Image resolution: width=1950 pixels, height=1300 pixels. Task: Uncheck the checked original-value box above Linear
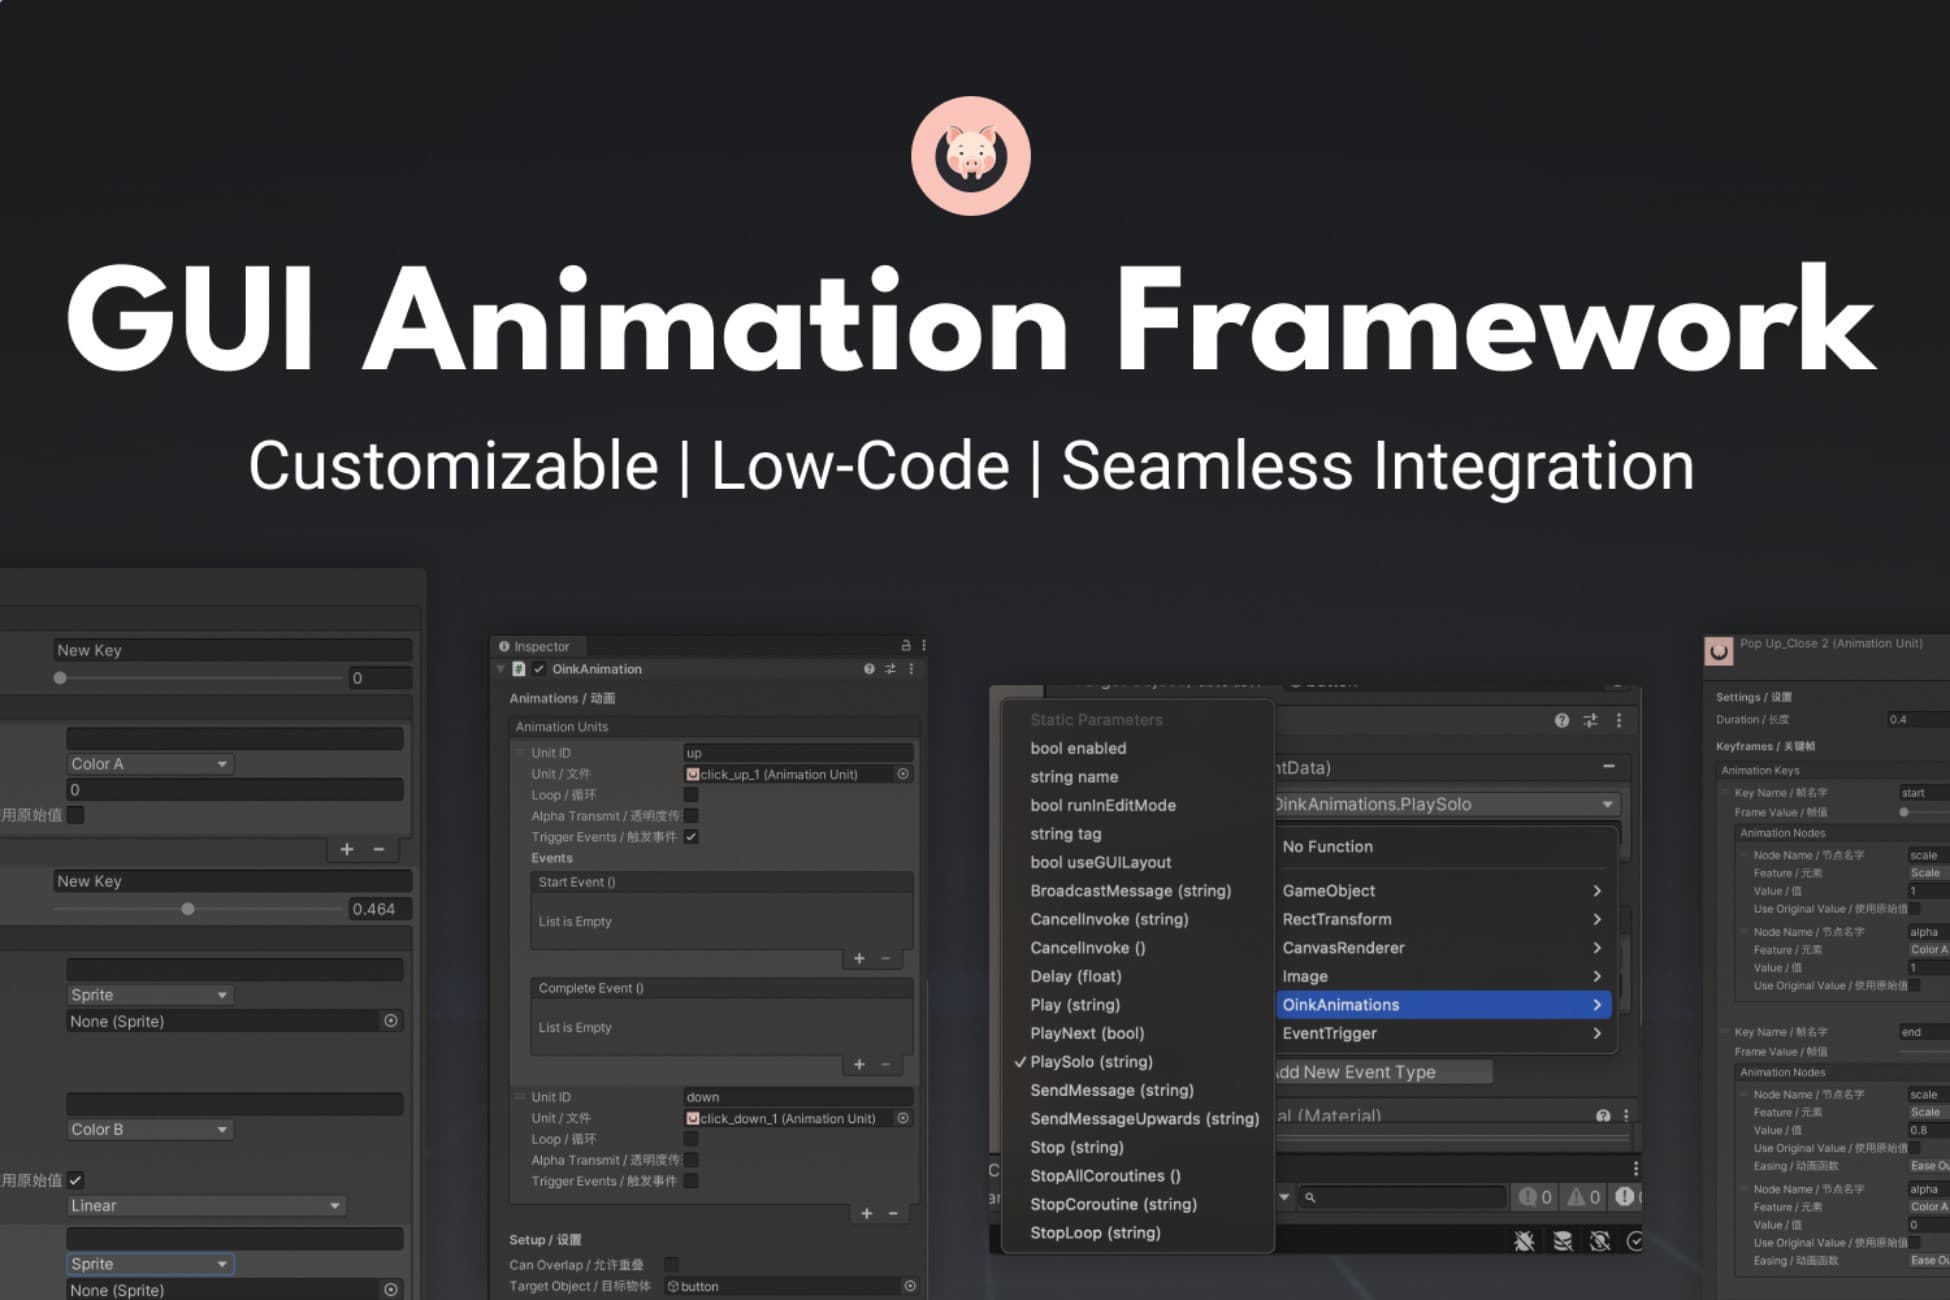pos(76,1180)
